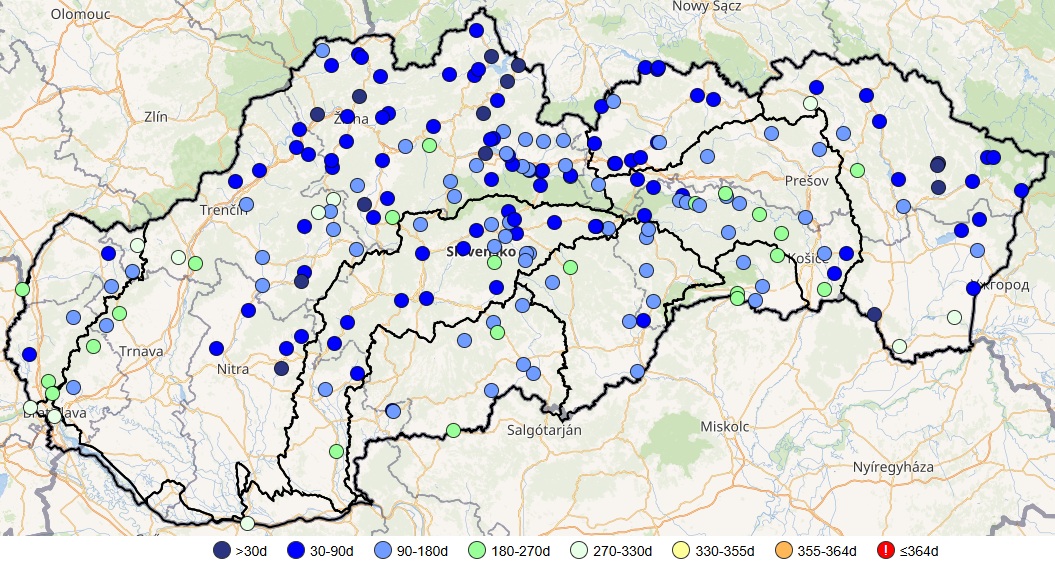
Task: Click the green marker northwest of Salgótarján
Action: (453, 430)
